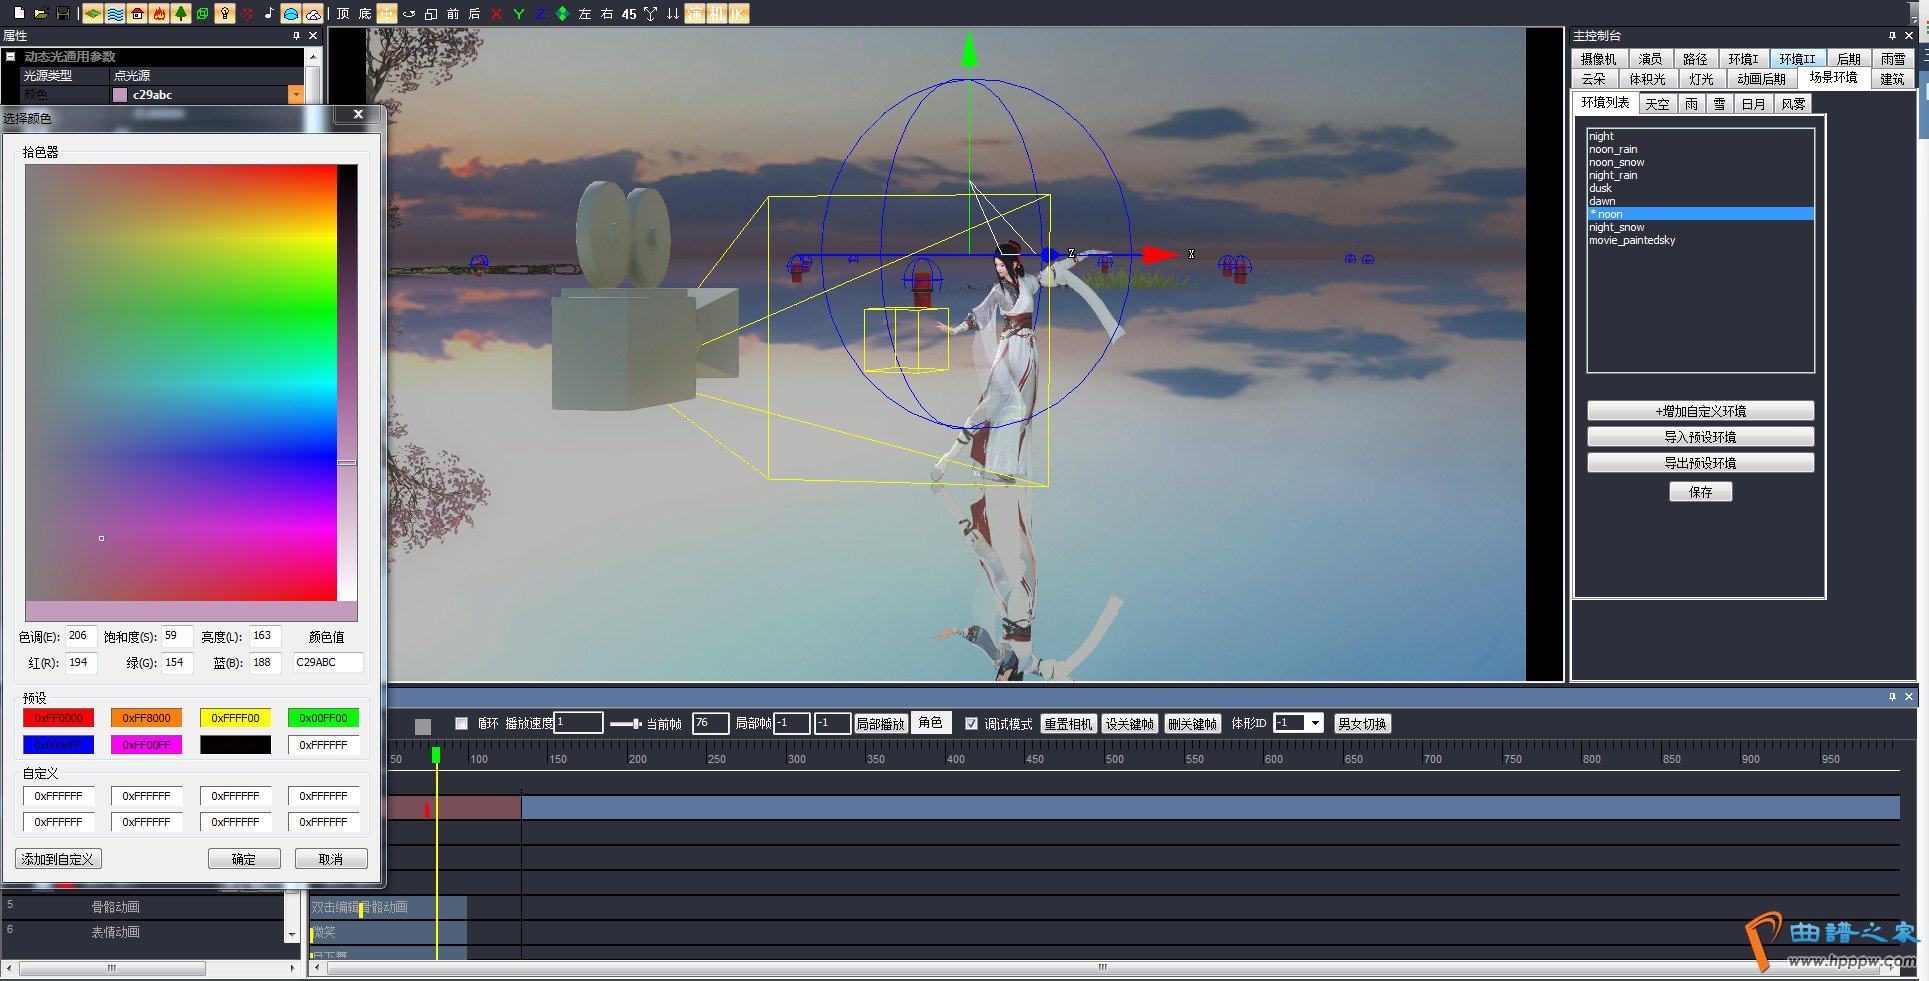Enable the 循环 loop checkbox
Image resolution: width=1929 pixels, height=981 pixels.
(x=461, y=724)
